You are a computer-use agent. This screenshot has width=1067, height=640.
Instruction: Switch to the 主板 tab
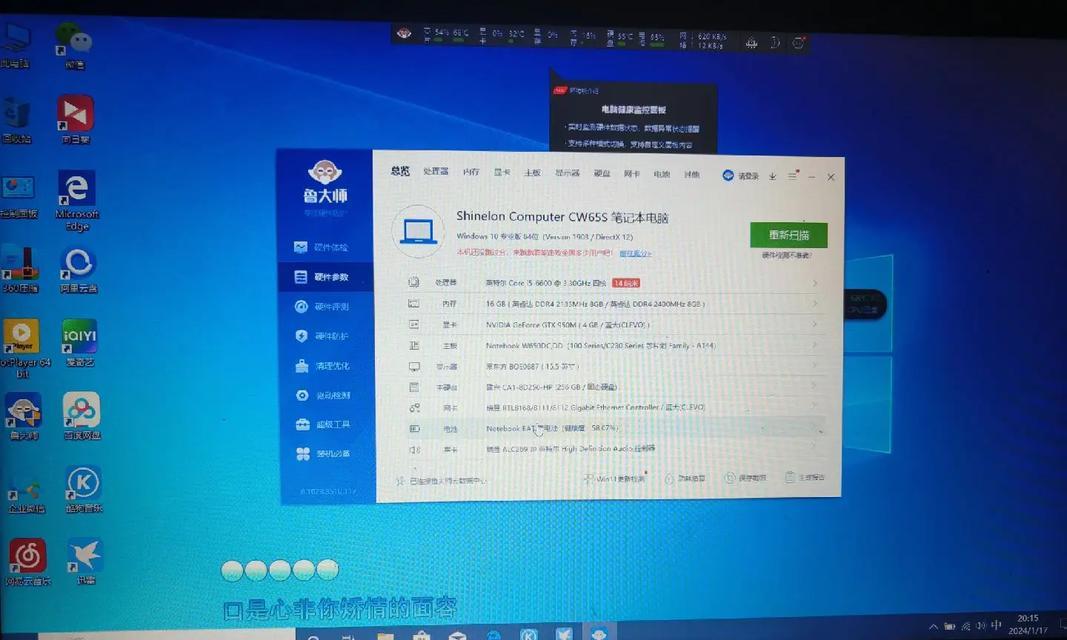coord(532,173)
